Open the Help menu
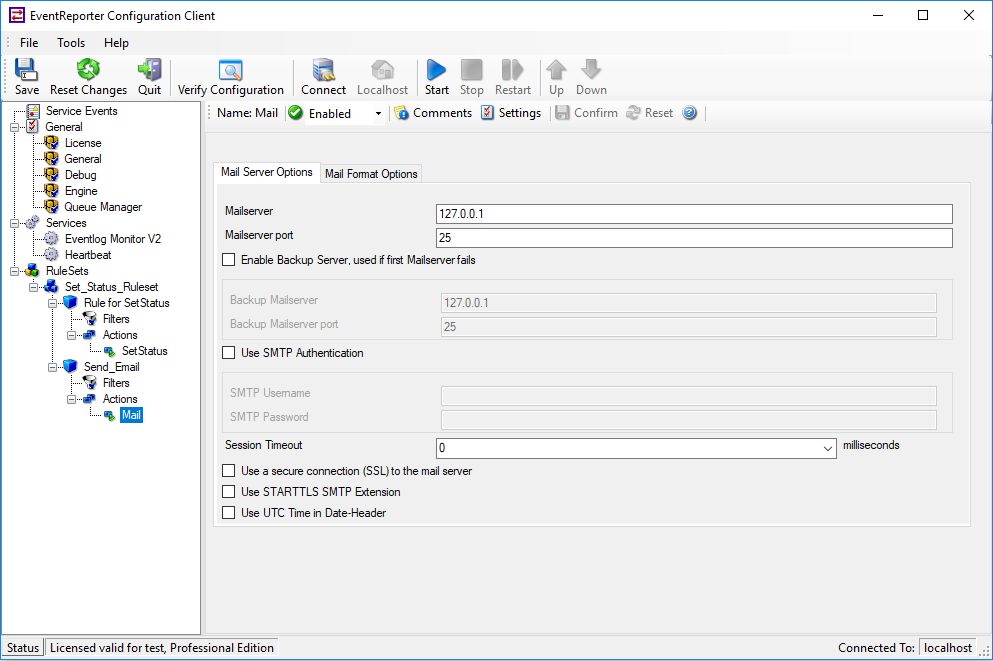Viewport: 993px width, 661px height. (x=117, y=42)
